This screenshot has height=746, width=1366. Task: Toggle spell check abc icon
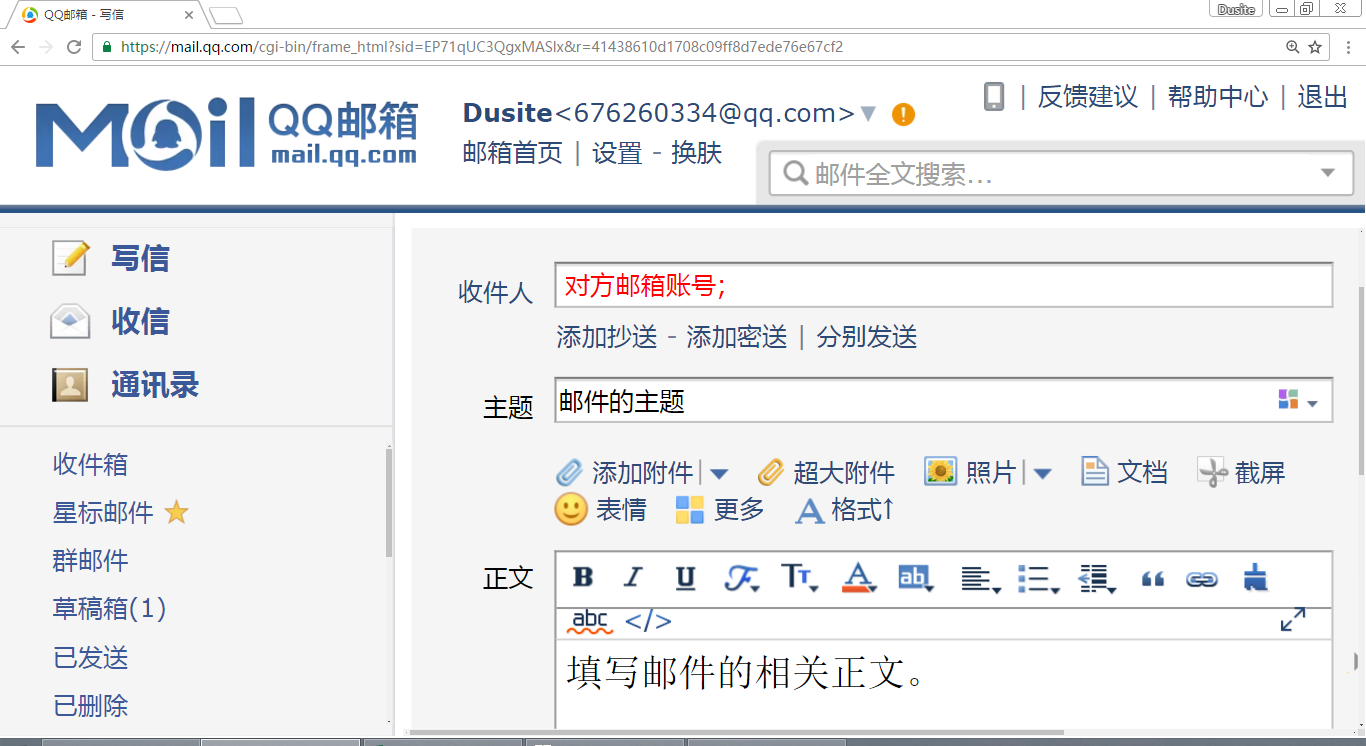coord(590,621)
